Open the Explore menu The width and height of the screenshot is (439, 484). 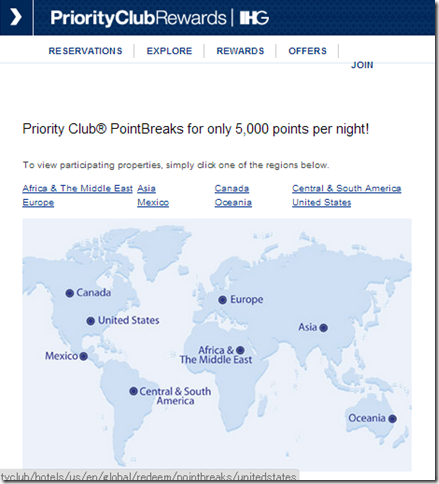click(169, 51)
